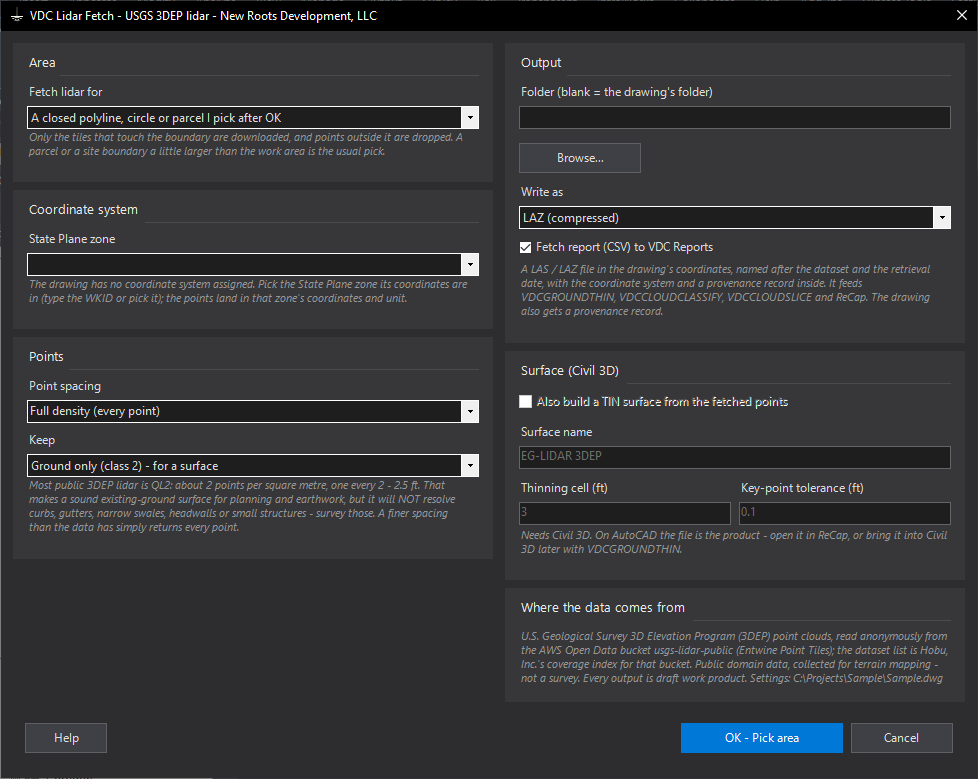978x779 pixels.
Task: Click the State Plane zone label
Action: coord(72,239)
